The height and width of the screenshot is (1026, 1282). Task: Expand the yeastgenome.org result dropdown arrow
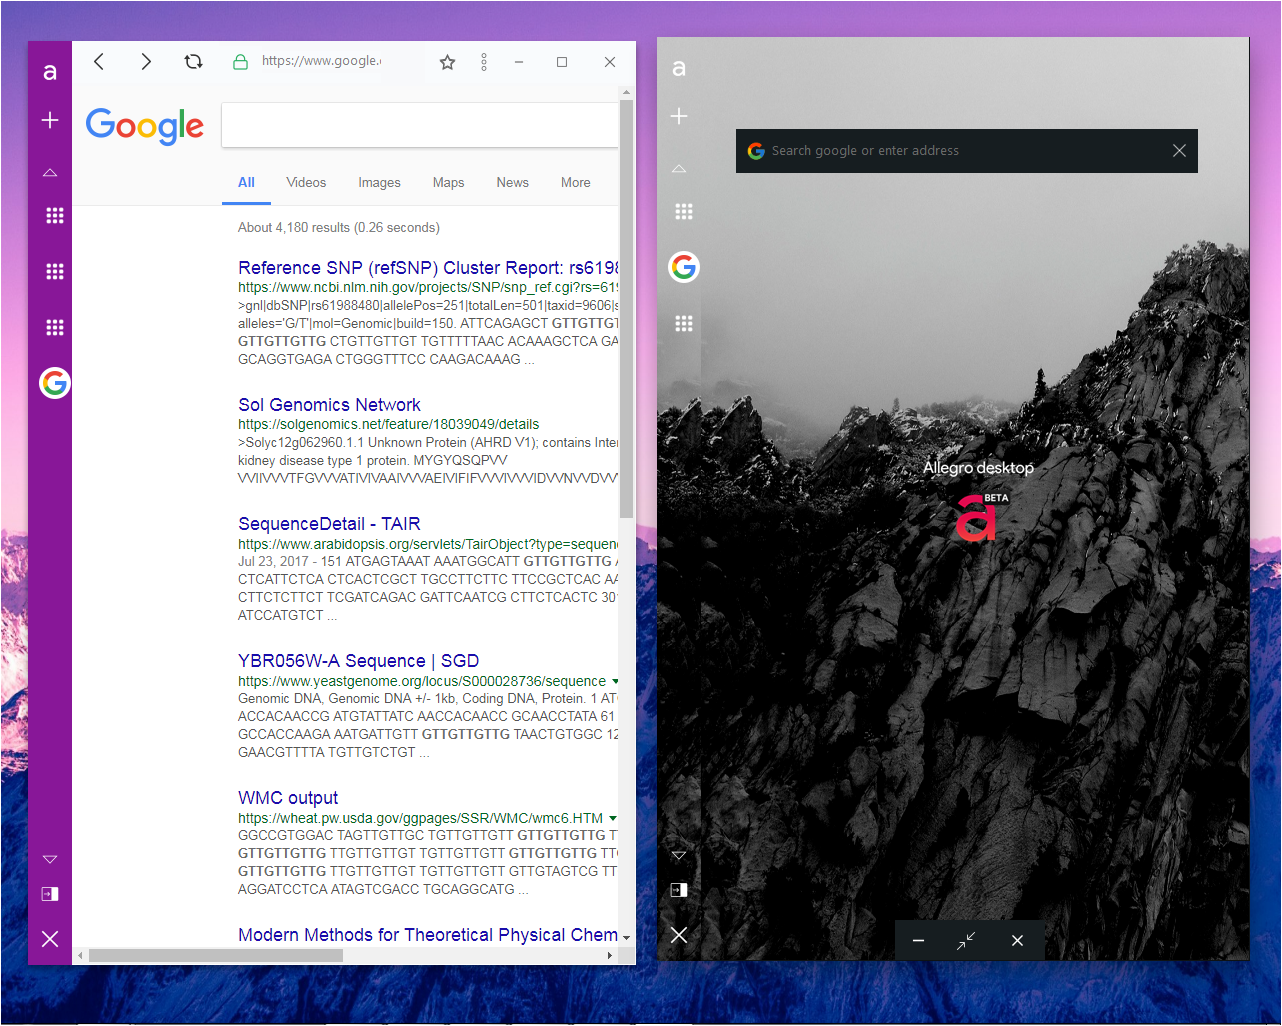(x=615, y=681)
